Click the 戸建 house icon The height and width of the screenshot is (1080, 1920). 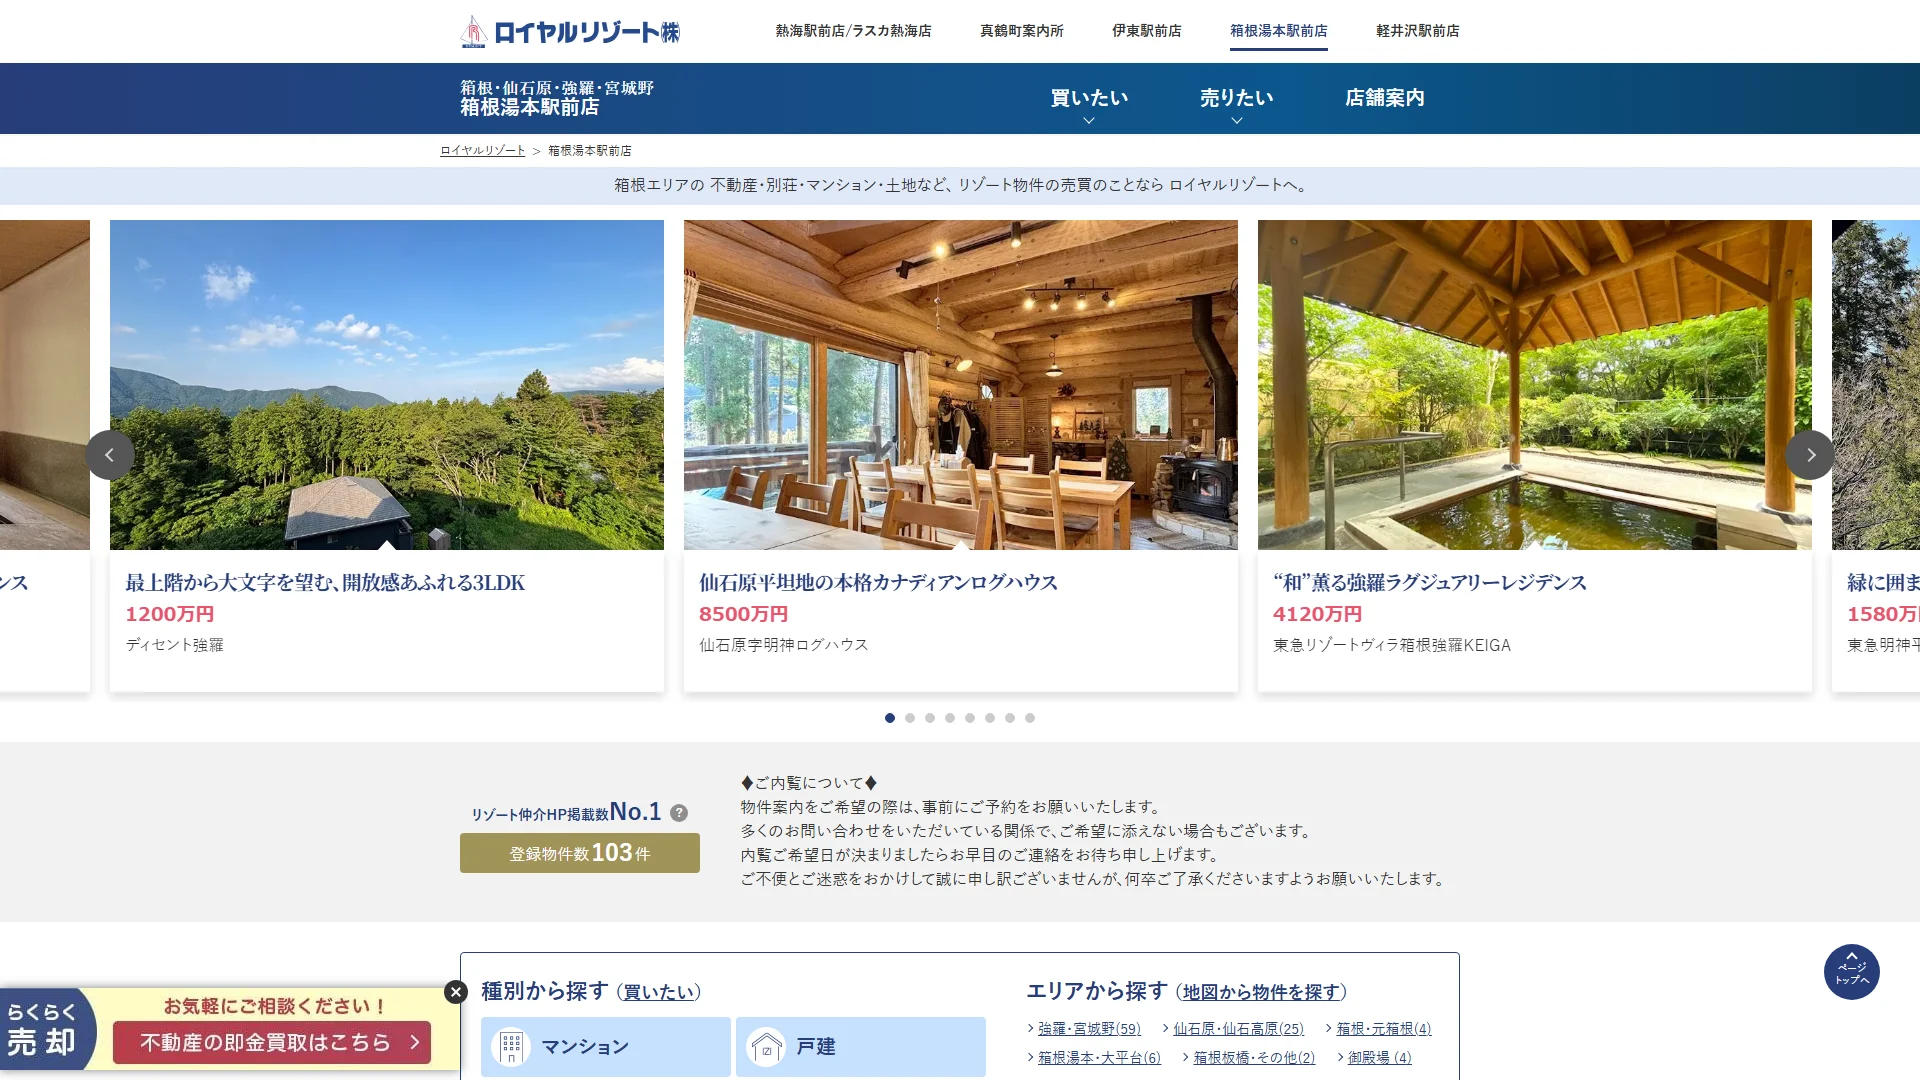(x=767, y=1047)
